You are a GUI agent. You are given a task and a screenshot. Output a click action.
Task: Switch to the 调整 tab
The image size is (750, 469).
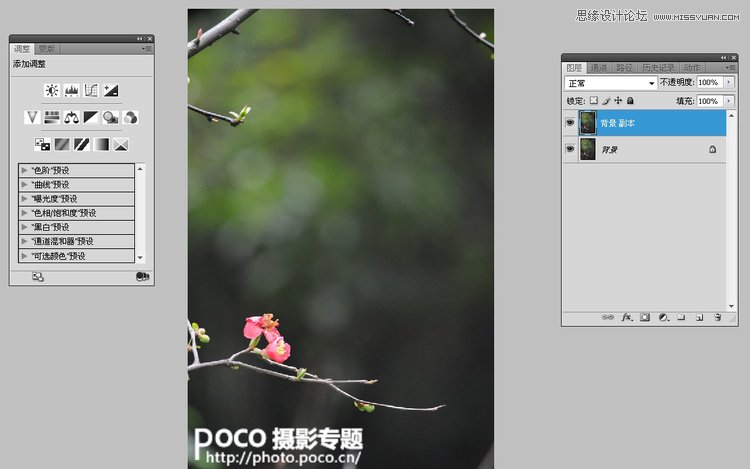point(22,49)
